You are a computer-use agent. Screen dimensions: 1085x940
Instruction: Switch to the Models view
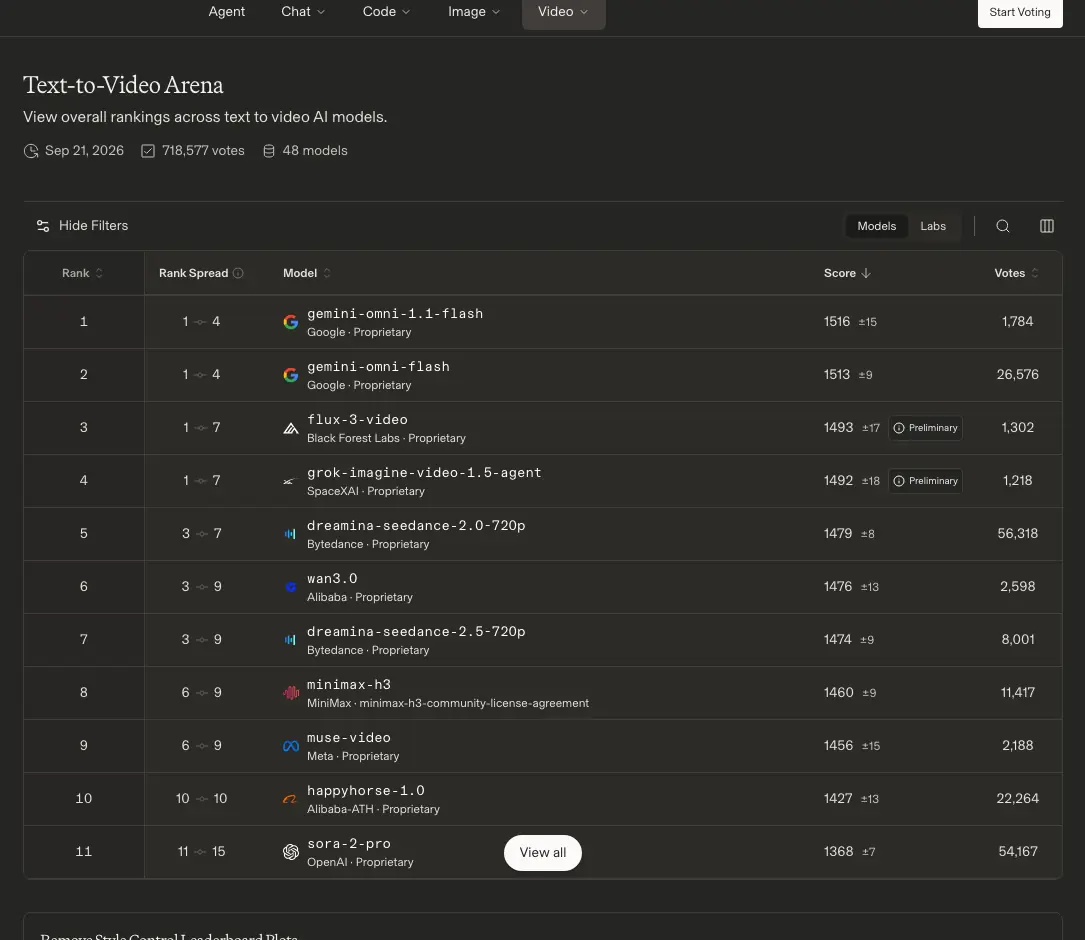tap(876, 226)
